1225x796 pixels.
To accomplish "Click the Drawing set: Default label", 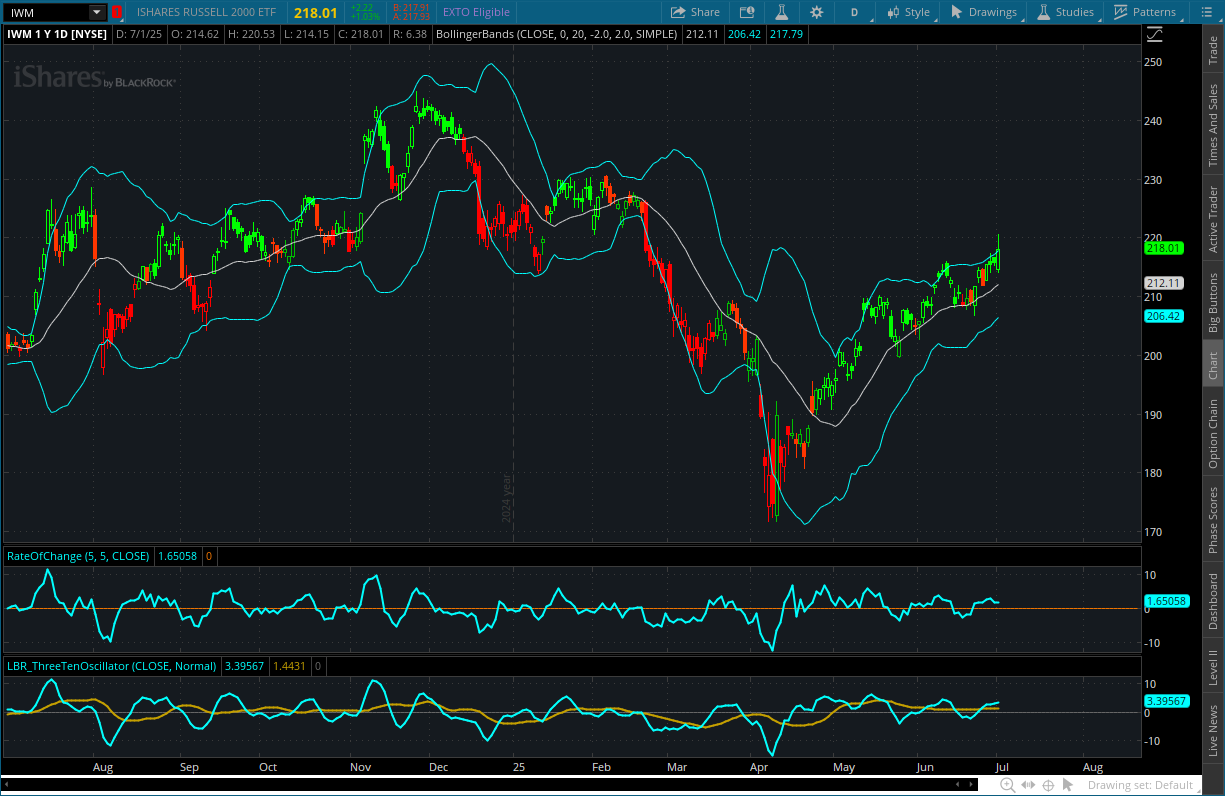I will coord(1140,785).
